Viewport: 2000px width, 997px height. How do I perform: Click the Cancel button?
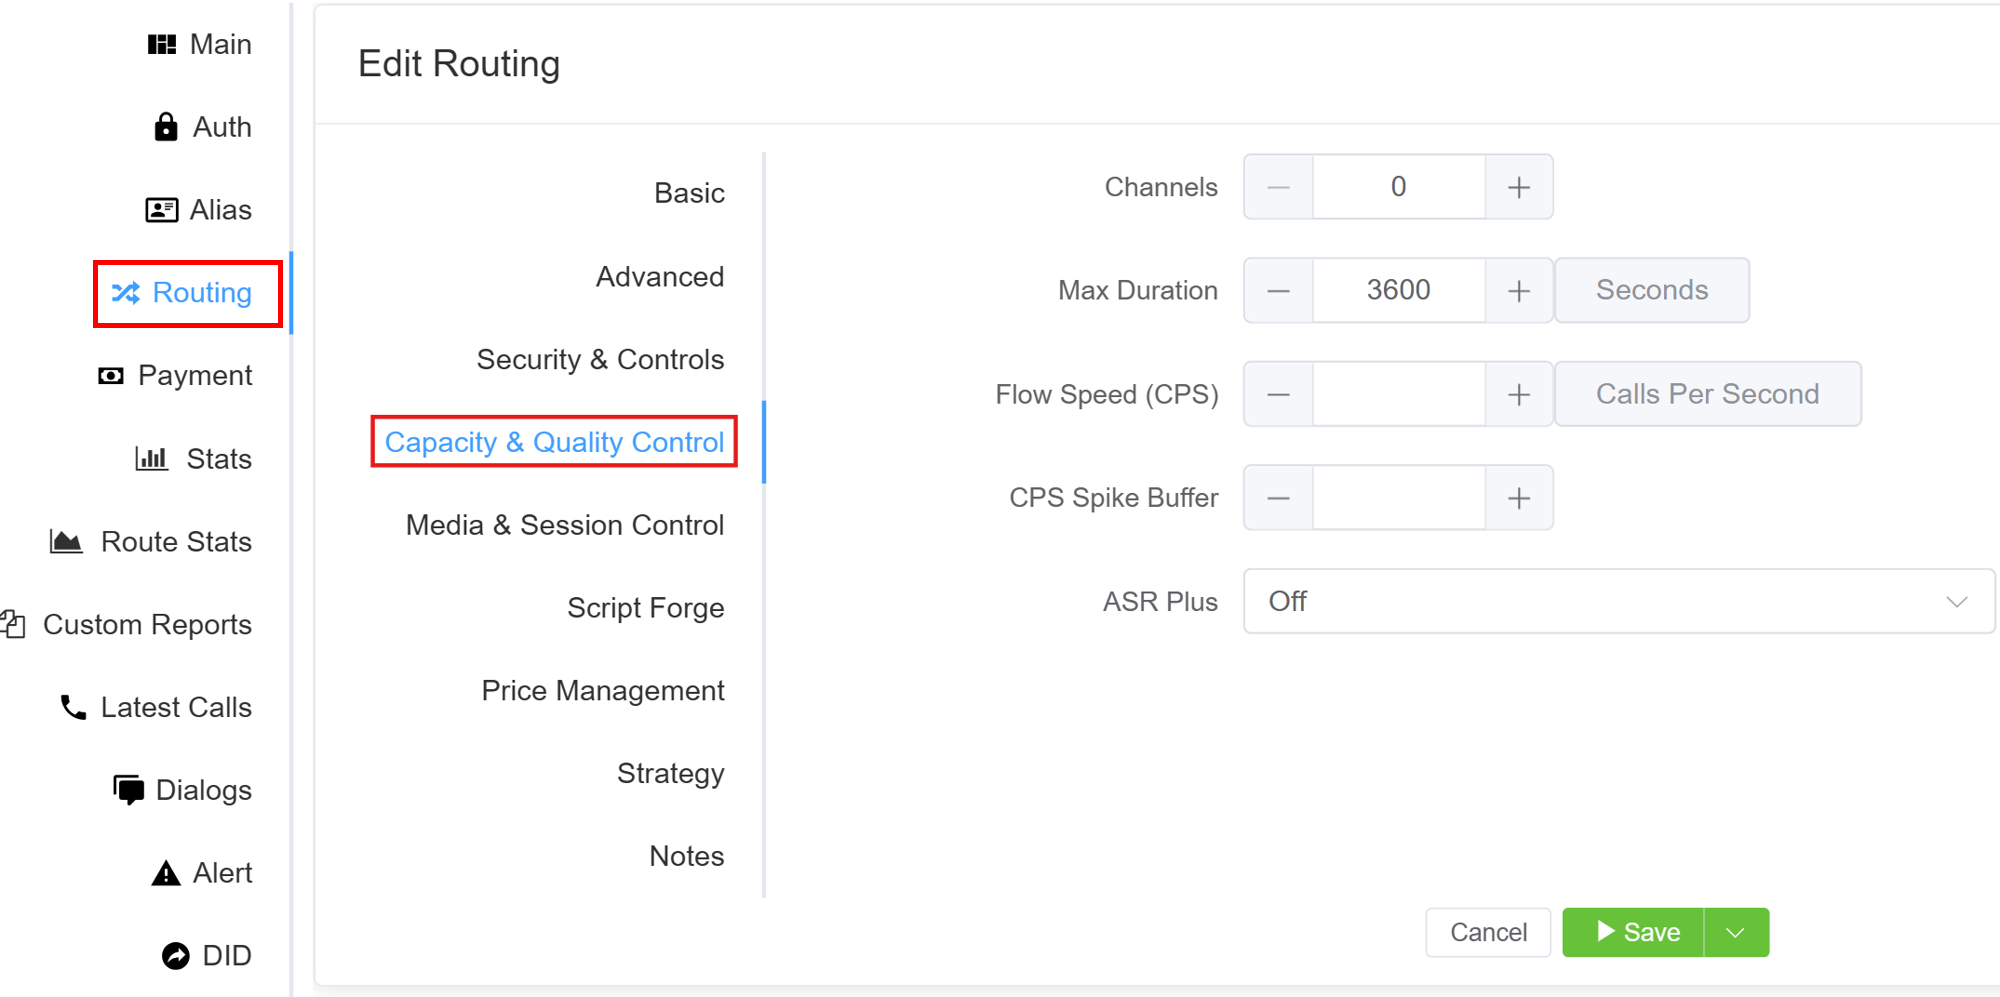point(1488,933)
